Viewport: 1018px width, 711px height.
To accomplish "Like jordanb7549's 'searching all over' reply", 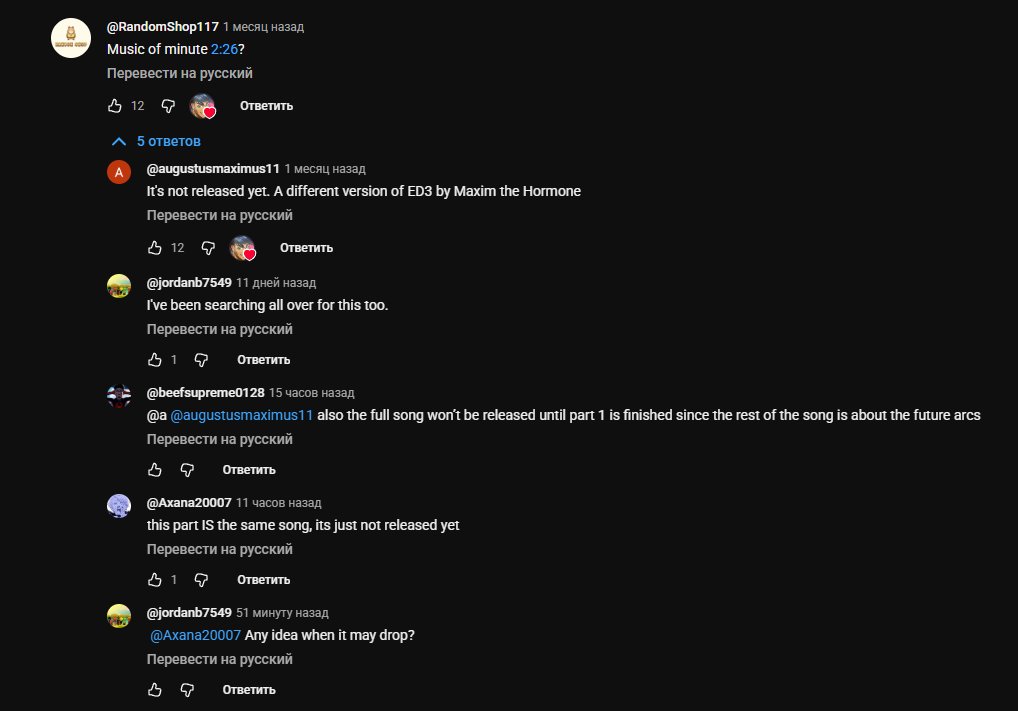I will [155, 360].
